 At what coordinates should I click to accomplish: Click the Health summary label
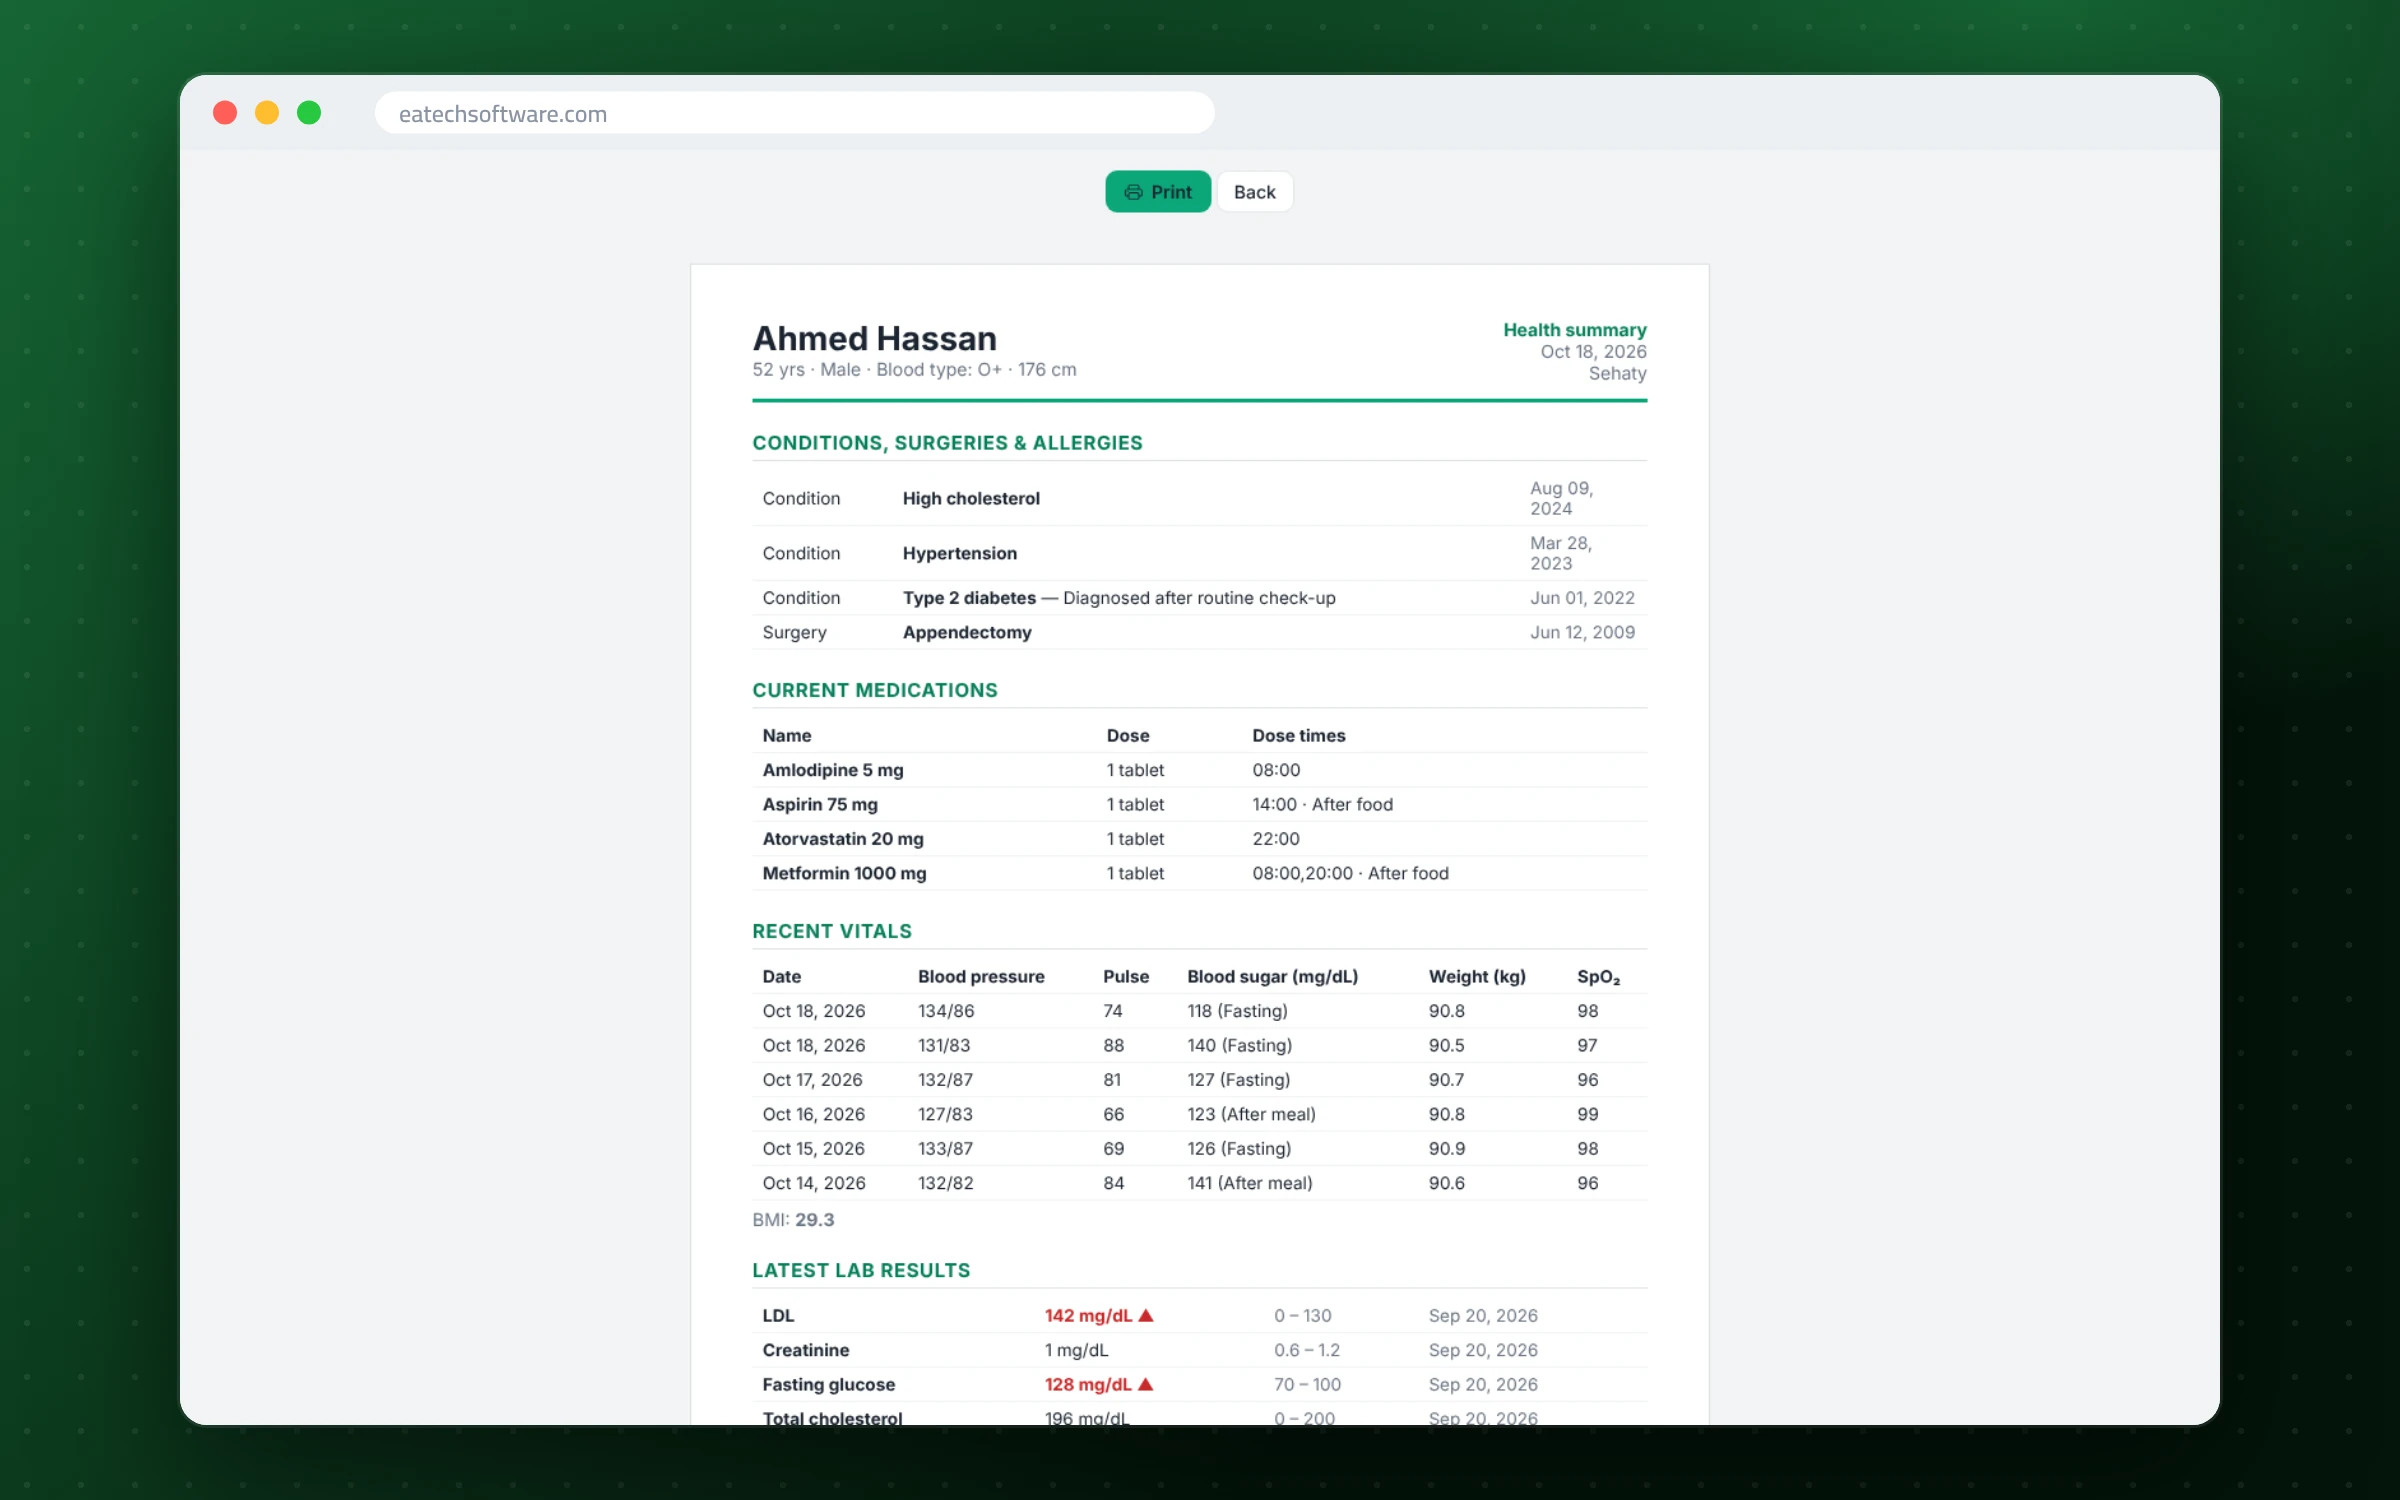pos(1574,330)
